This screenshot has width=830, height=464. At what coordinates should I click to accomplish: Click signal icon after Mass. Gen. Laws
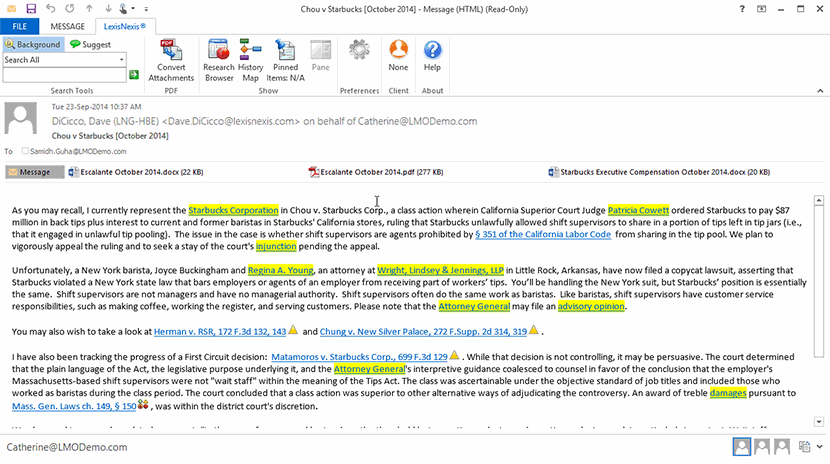143,405
